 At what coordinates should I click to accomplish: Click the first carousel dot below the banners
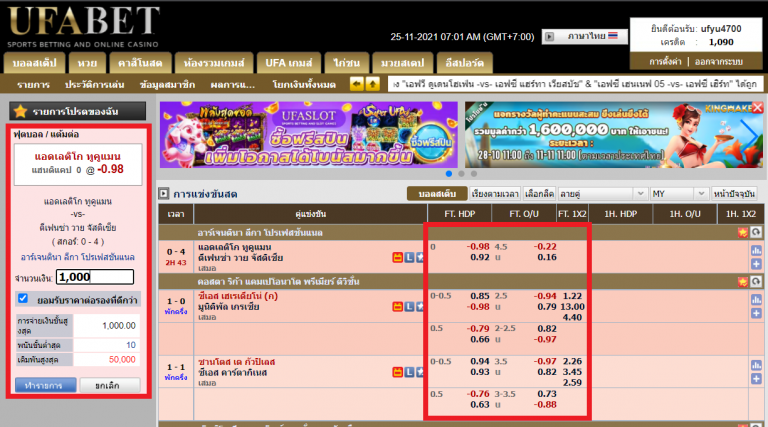coord(449,173)
